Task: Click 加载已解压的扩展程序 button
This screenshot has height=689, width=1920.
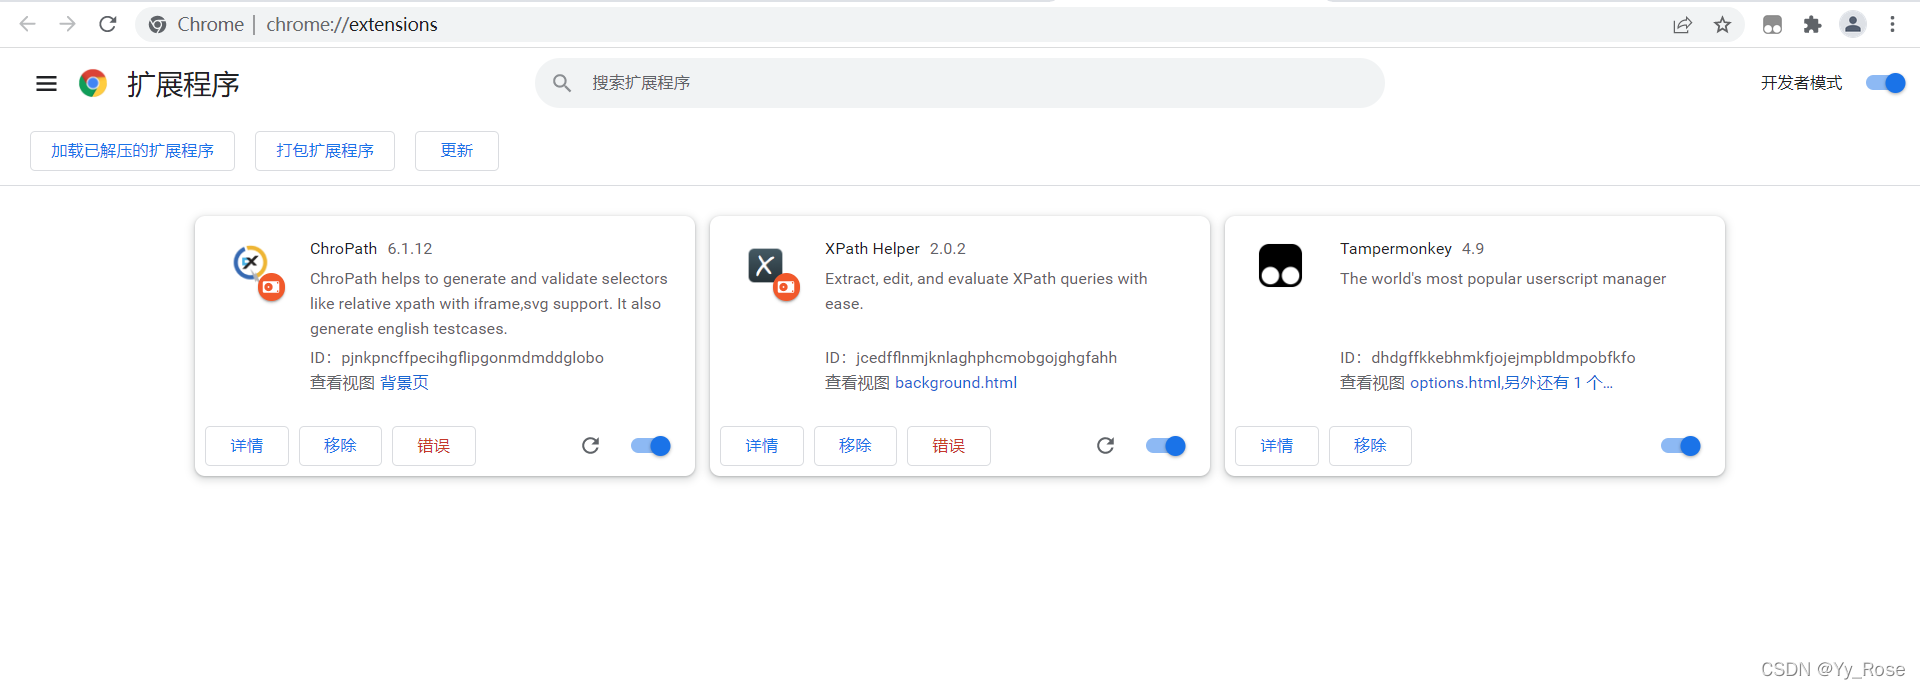Action: 132,151
